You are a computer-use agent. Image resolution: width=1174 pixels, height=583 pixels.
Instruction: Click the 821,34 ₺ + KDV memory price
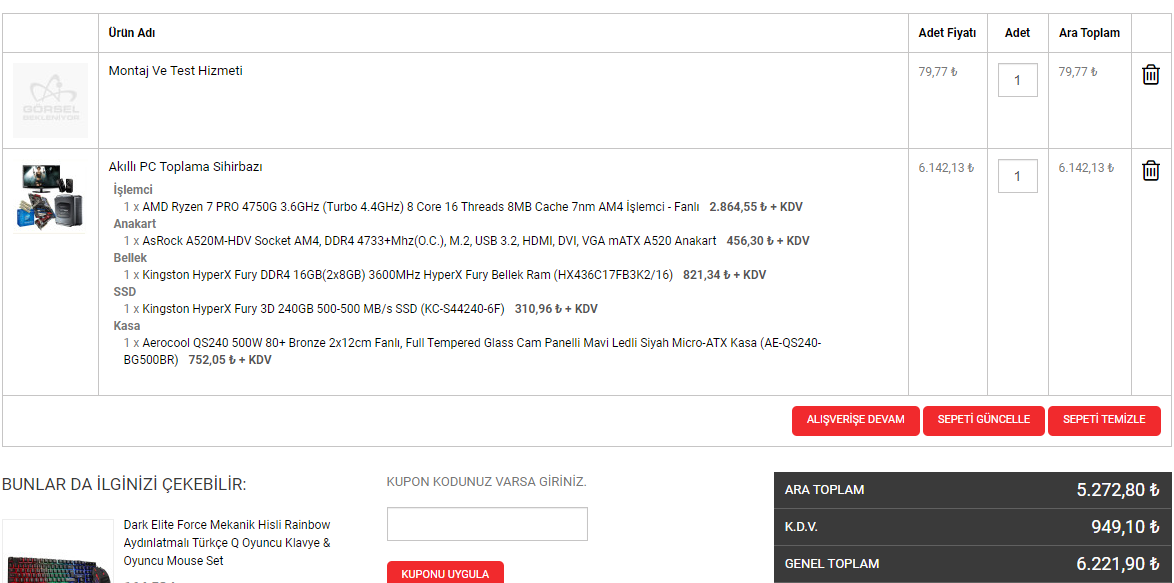(725, 275)
